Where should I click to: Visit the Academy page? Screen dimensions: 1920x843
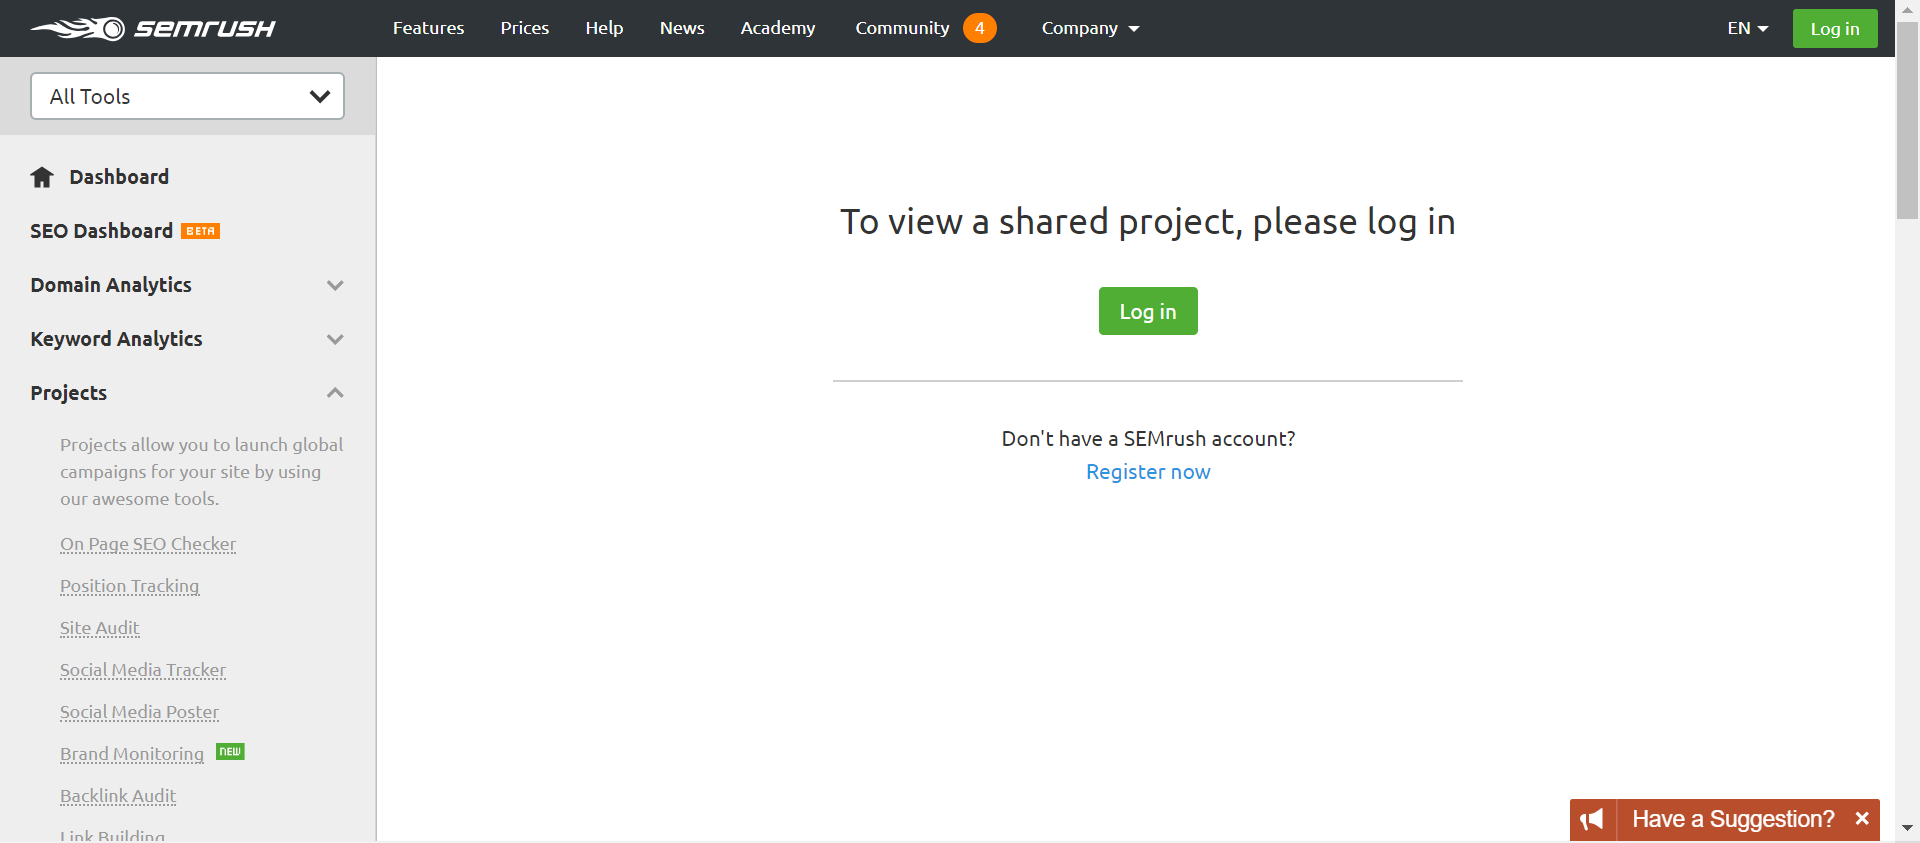pyautogui.click(x=778, y=28)
